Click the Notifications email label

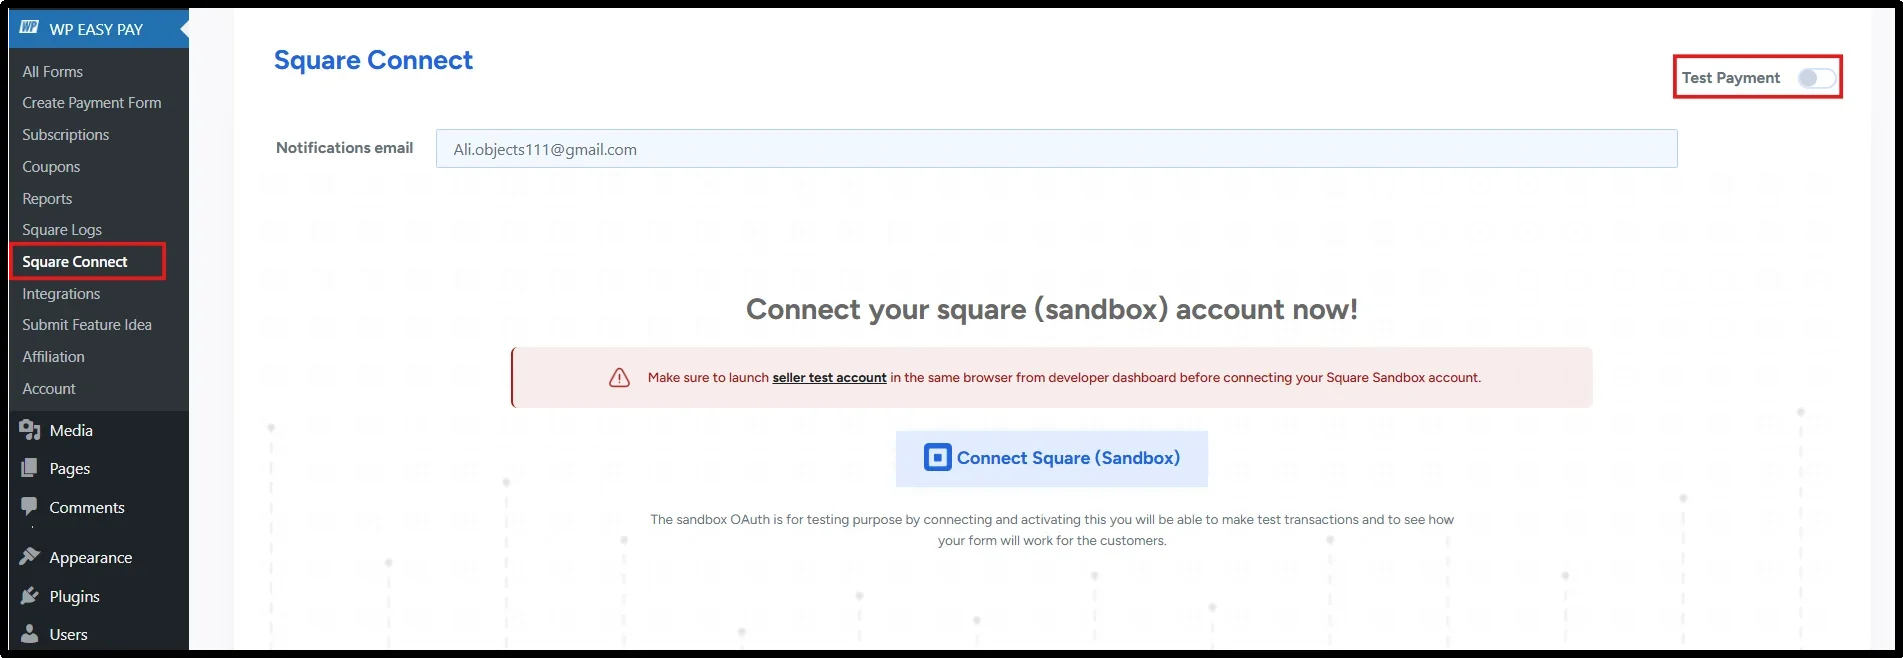pyautogui.click(x=344, y=148)
